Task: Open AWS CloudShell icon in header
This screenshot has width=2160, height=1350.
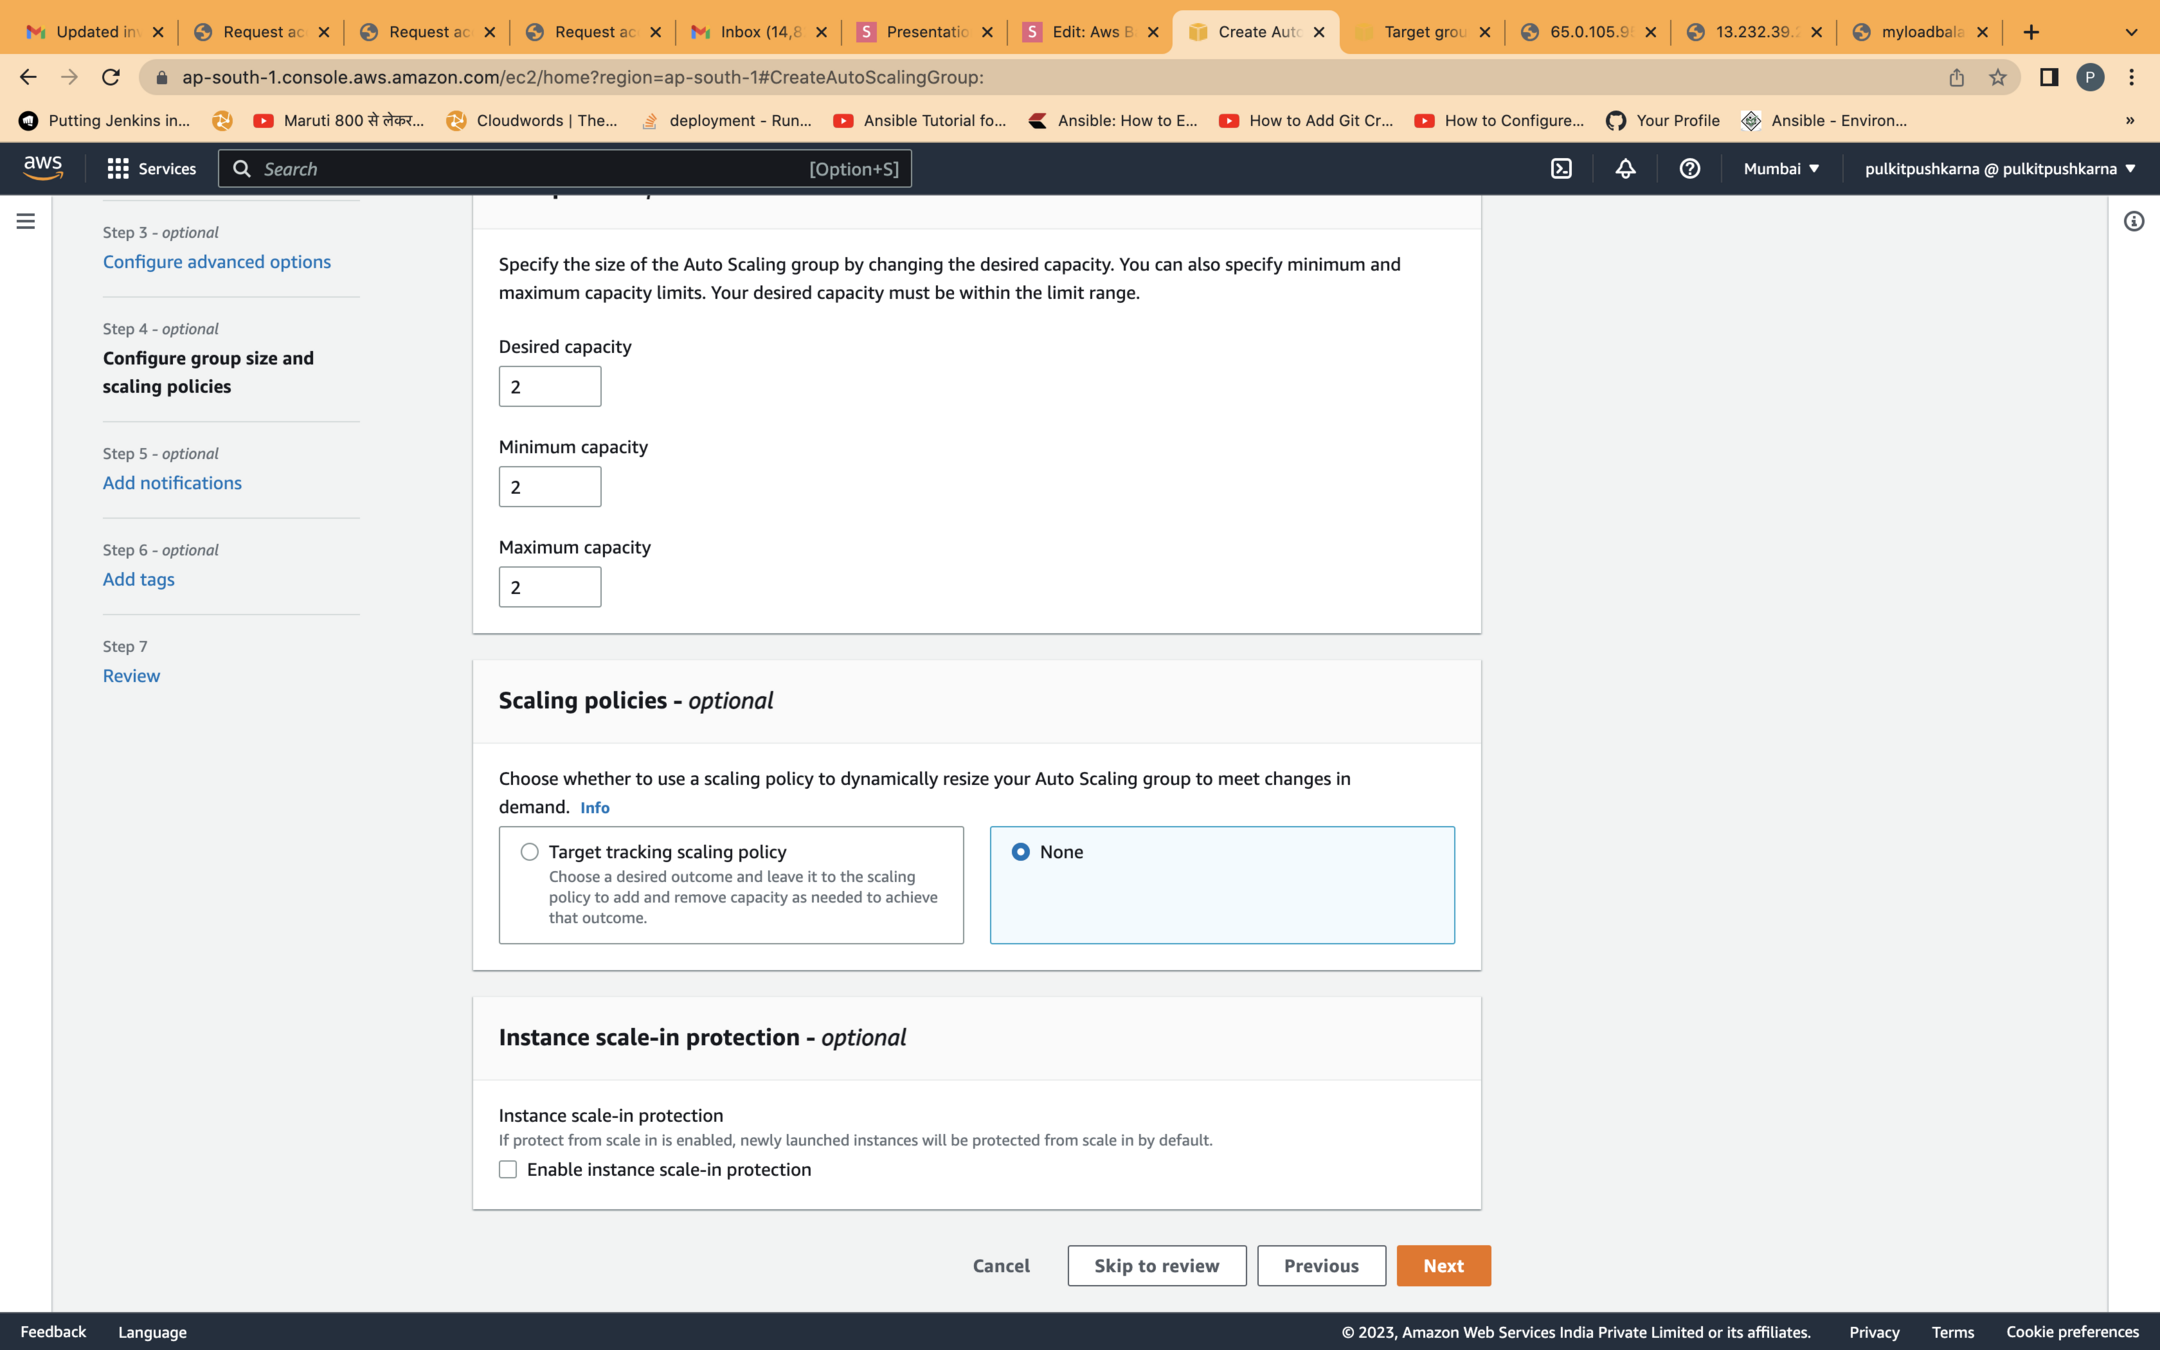Action: 1561,169
